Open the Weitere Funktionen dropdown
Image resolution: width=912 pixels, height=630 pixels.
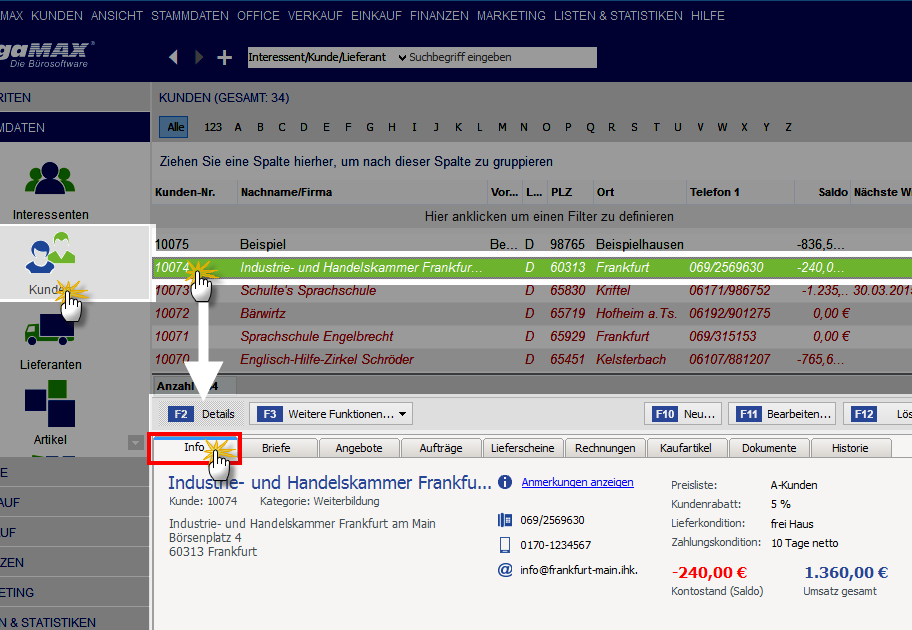pos(332,414)
